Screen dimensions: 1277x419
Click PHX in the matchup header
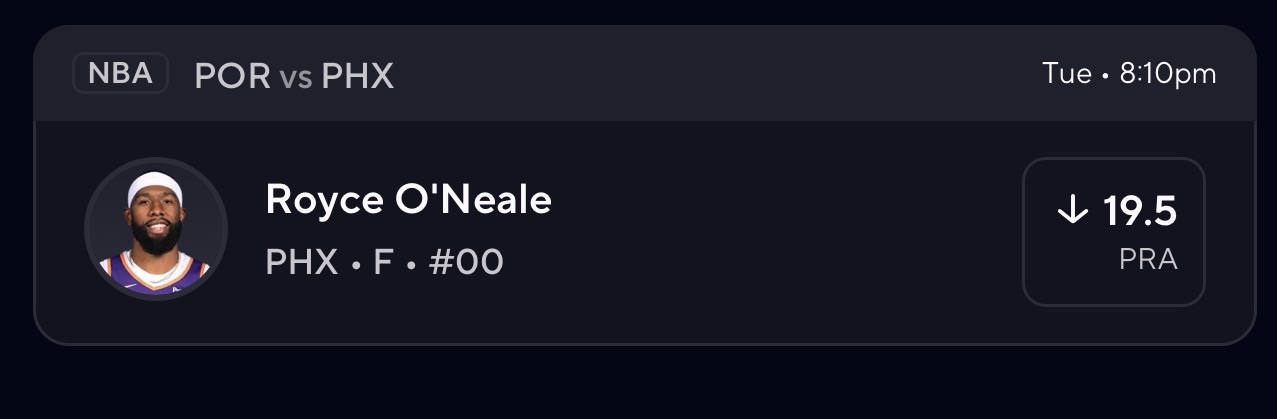(357, 76)
